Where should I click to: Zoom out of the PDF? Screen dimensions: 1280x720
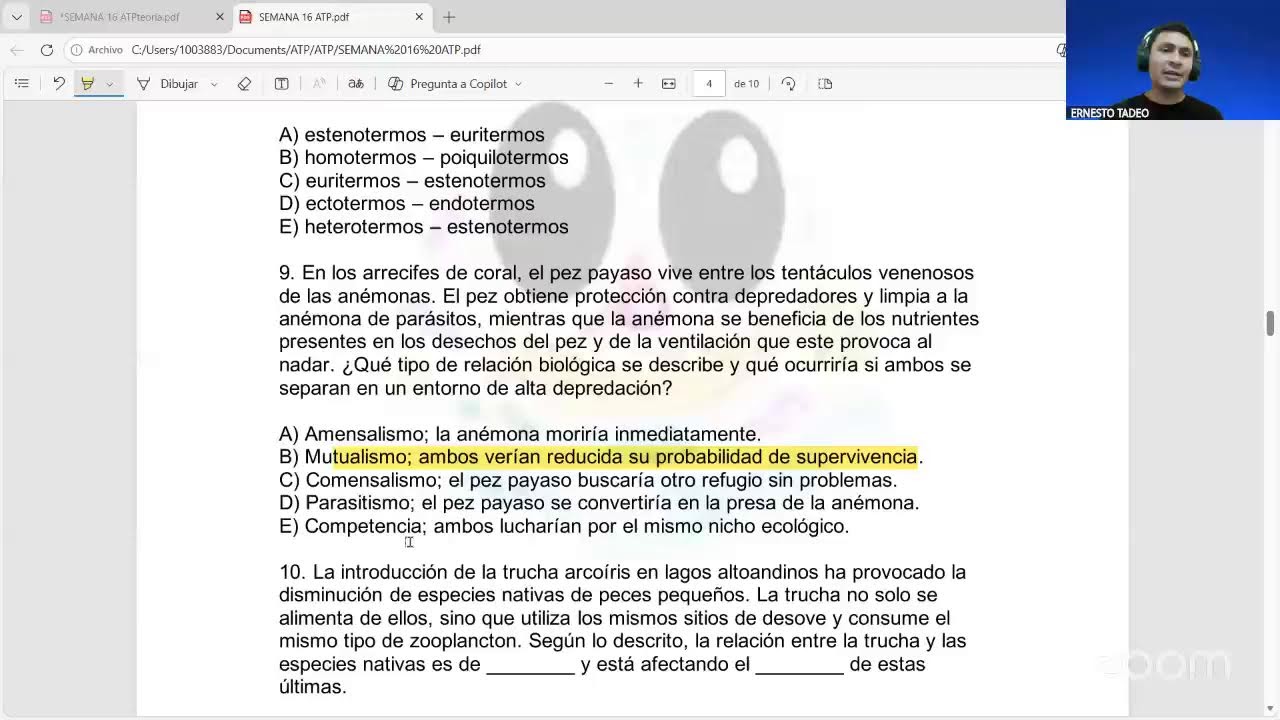[608, 84]
